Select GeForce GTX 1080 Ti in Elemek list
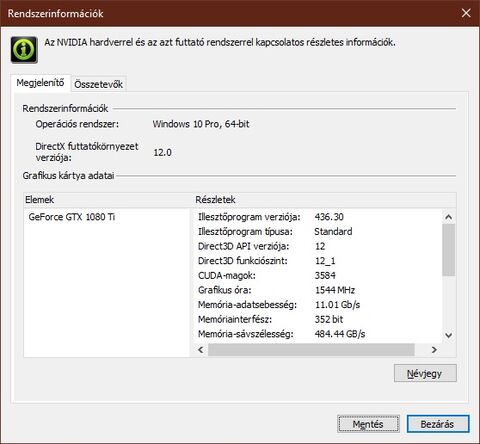480x444 pixels. tap(72, 217)
